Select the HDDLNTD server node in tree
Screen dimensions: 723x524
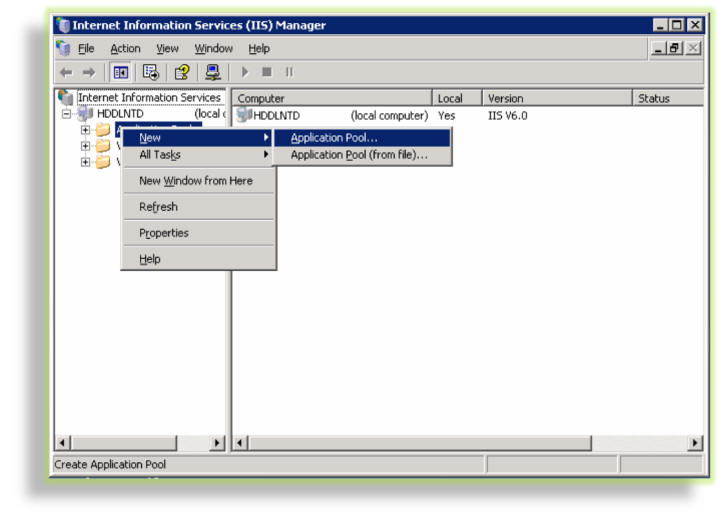[120, 113]
